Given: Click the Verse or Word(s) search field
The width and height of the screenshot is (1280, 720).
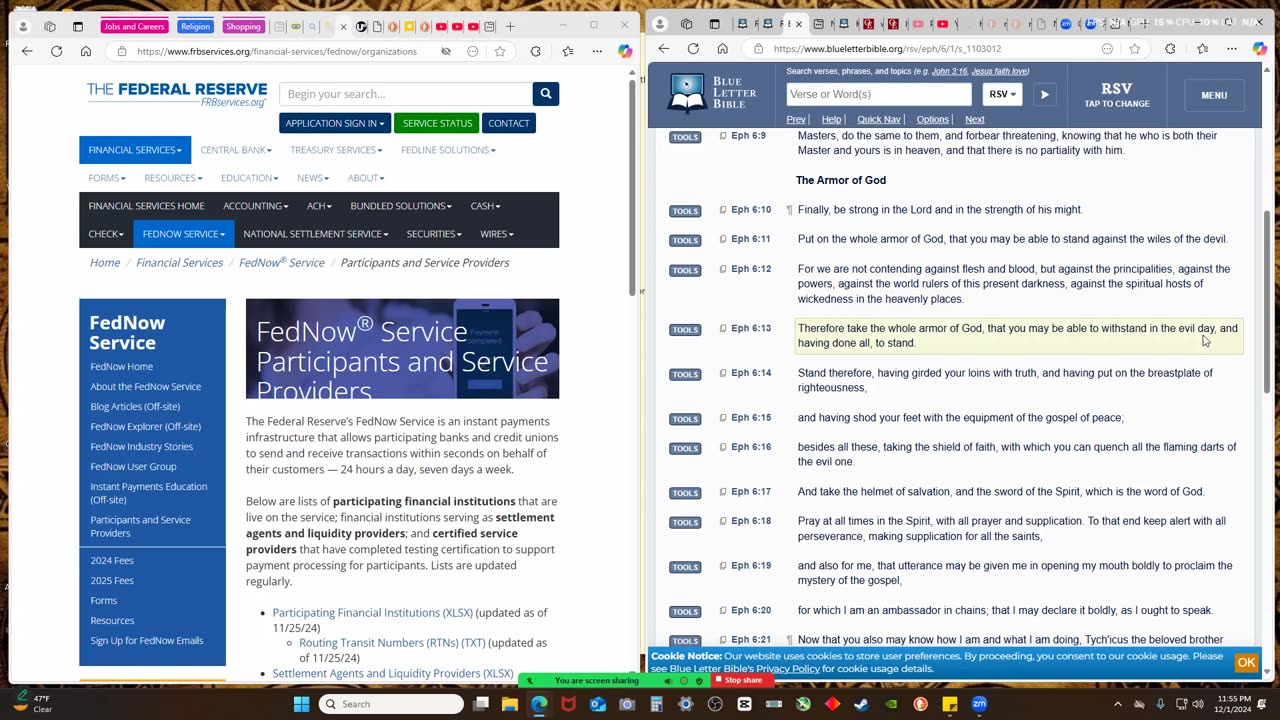Looking at the screenshot, I should tap(879, 94).
